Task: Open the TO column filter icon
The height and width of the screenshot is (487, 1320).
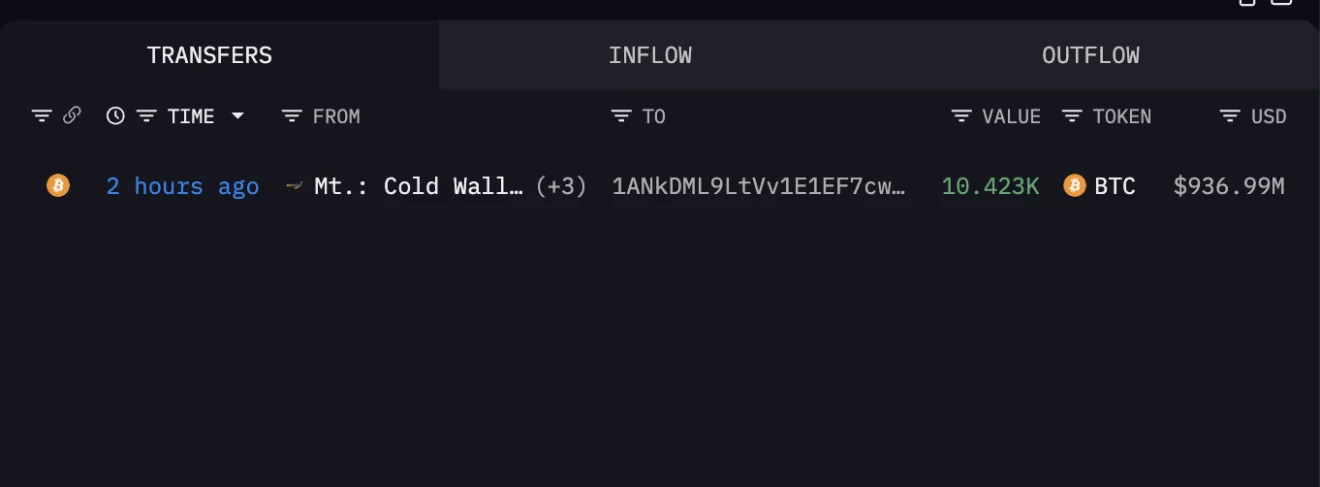Action: (x=621, y=116)
